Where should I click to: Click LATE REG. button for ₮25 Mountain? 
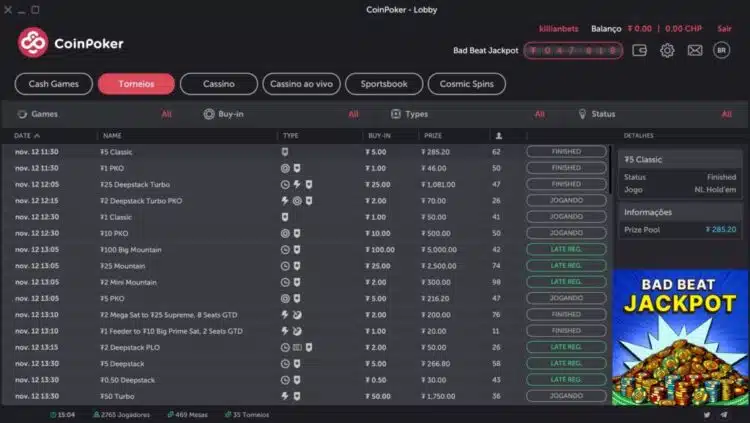566,266
